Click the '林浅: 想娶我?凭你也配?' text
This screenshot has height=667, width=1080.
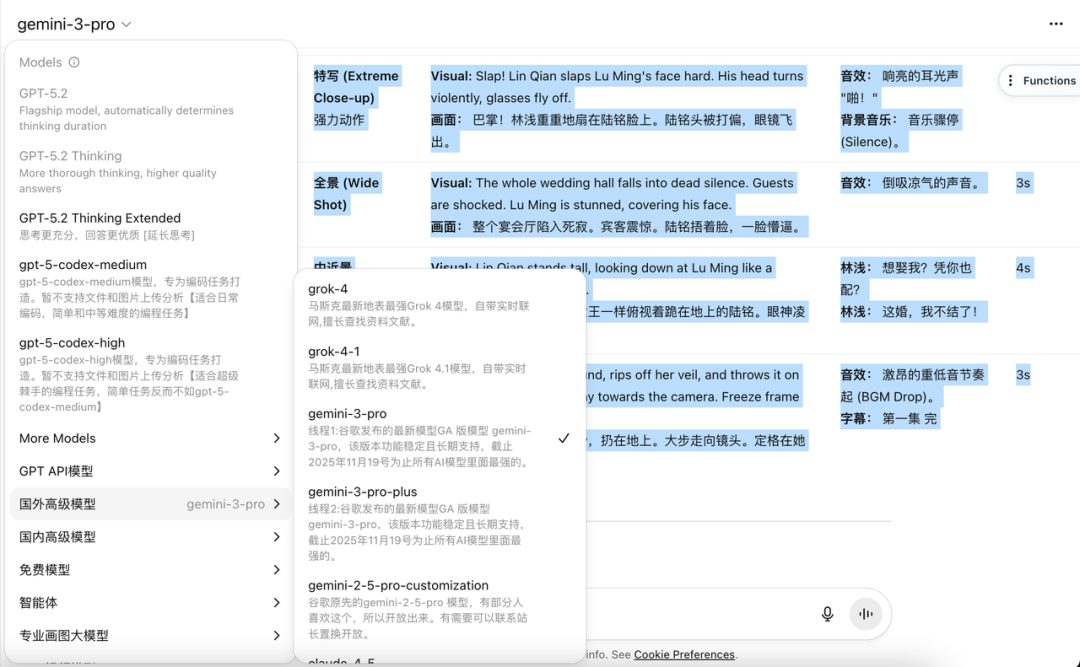(x=906, y=278)
